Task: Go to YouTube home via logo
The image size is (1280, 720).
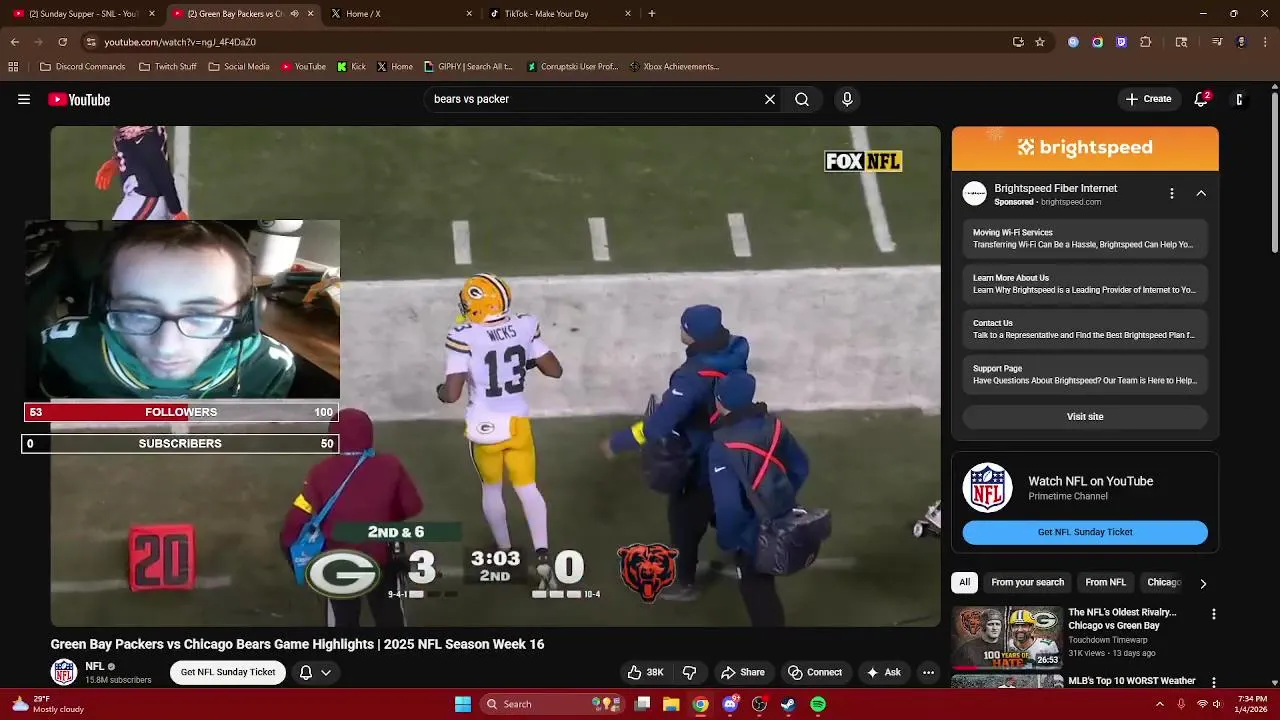Action: (79, 99)
